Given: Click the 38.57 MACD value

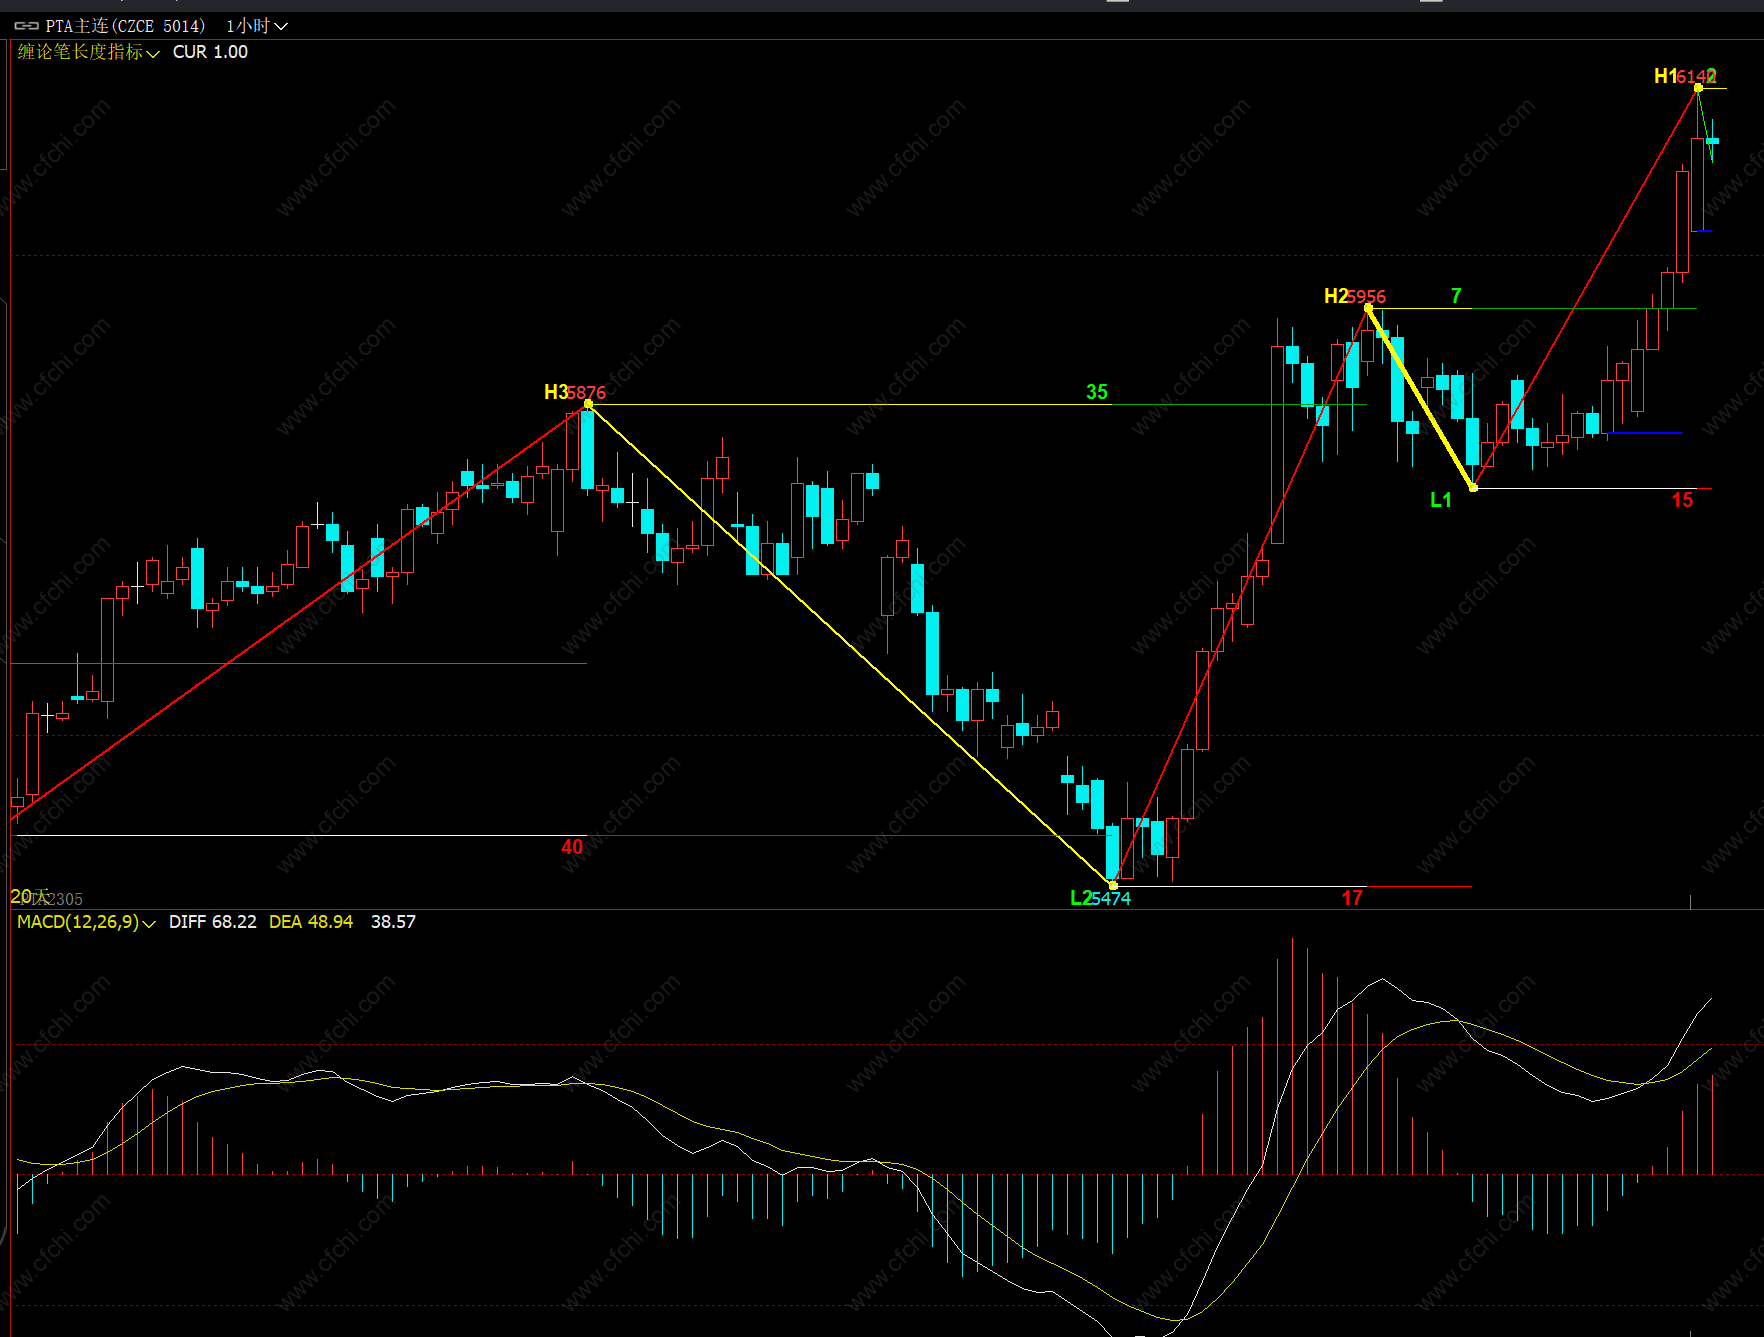Looking at the screenshot, I should click(x=393, y=922).
